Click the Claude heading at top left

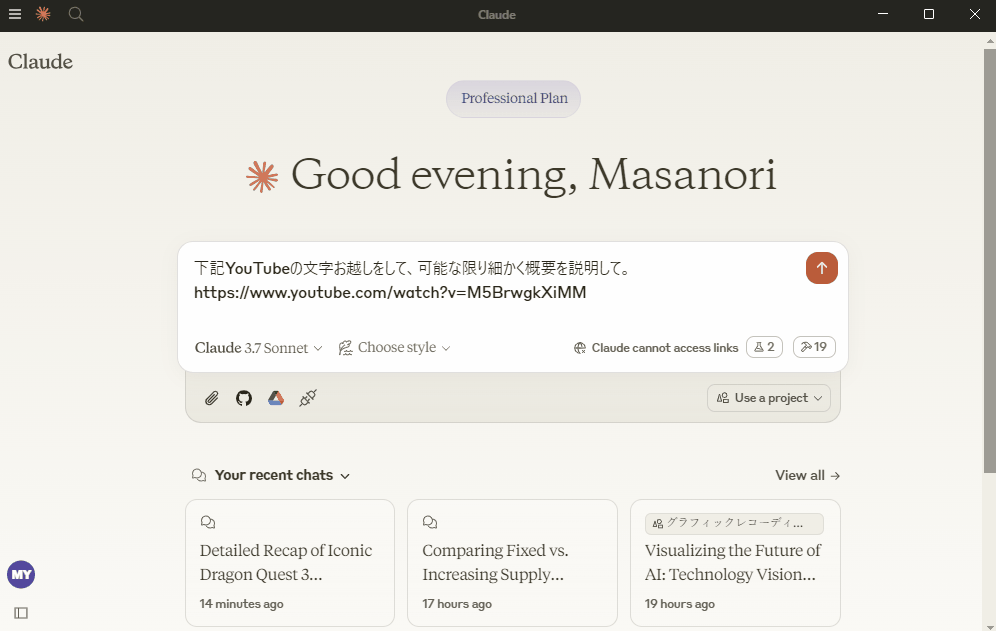coord(40,62)
